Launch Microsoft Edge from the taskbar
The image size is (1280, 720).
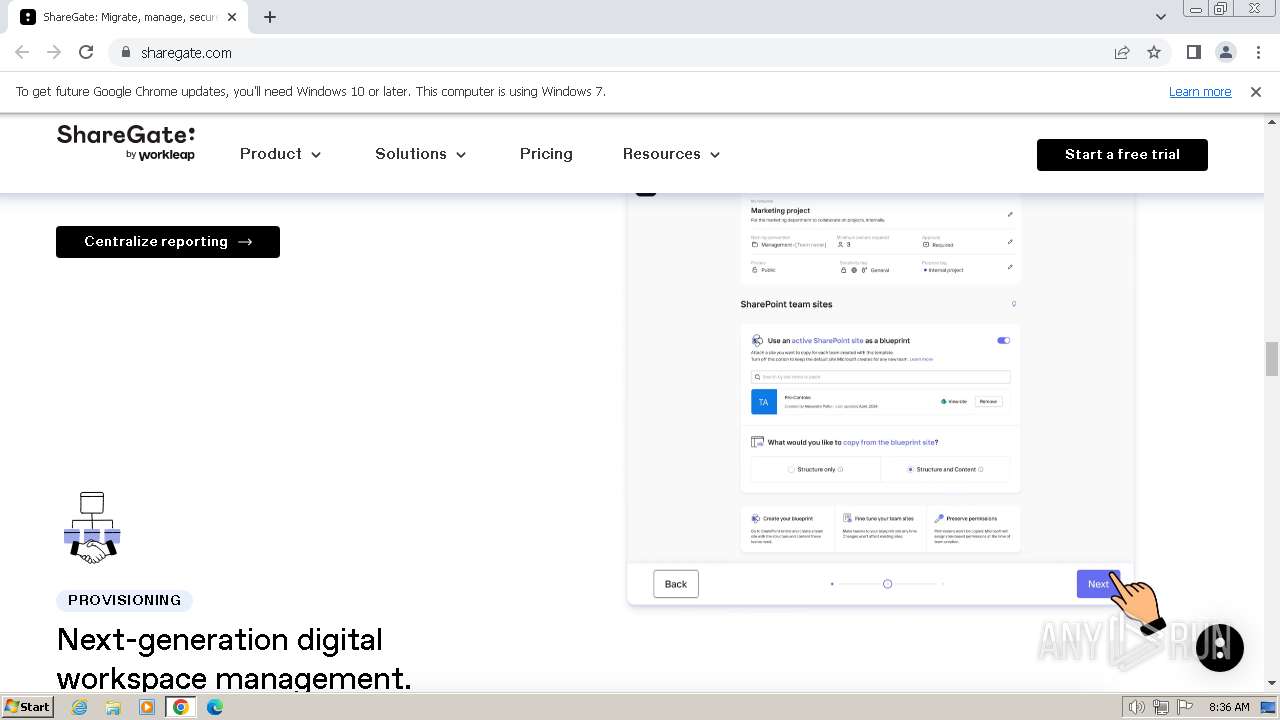pos(215,707)
